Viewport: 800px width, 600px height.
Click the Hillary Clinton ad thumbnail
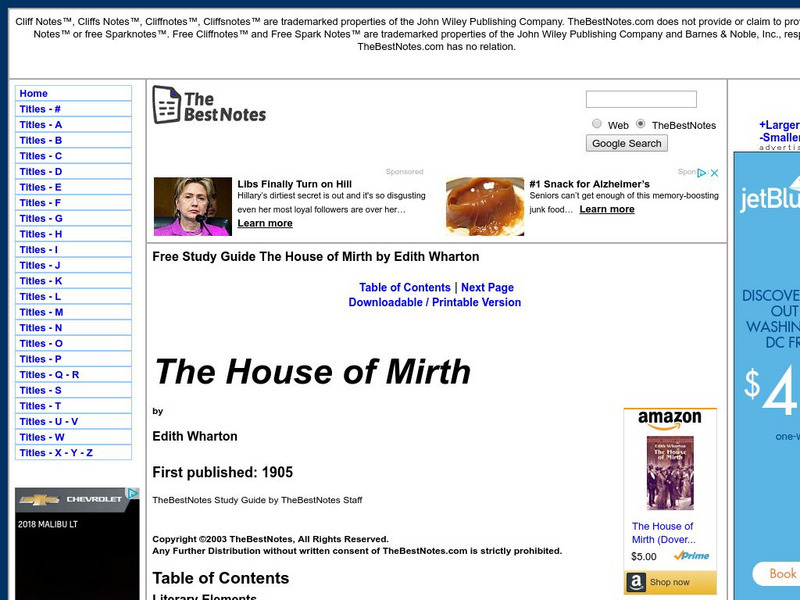pos(193,206)
